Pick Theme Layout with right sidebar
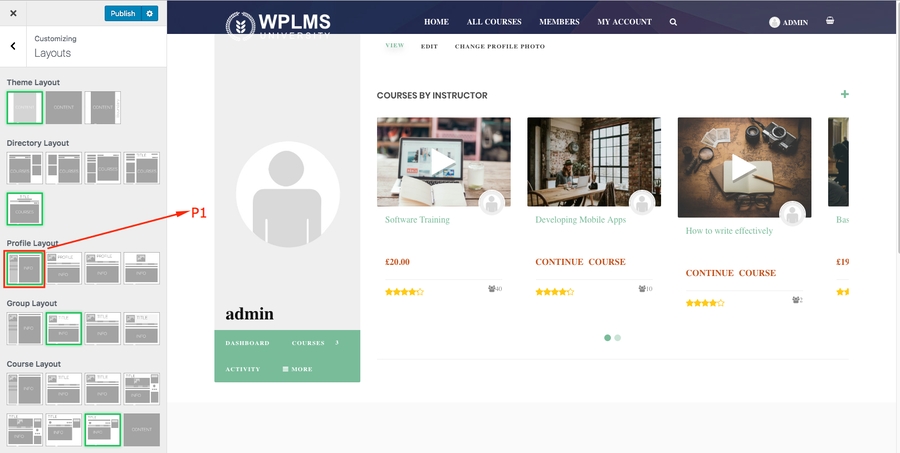 tap(103, 107)
